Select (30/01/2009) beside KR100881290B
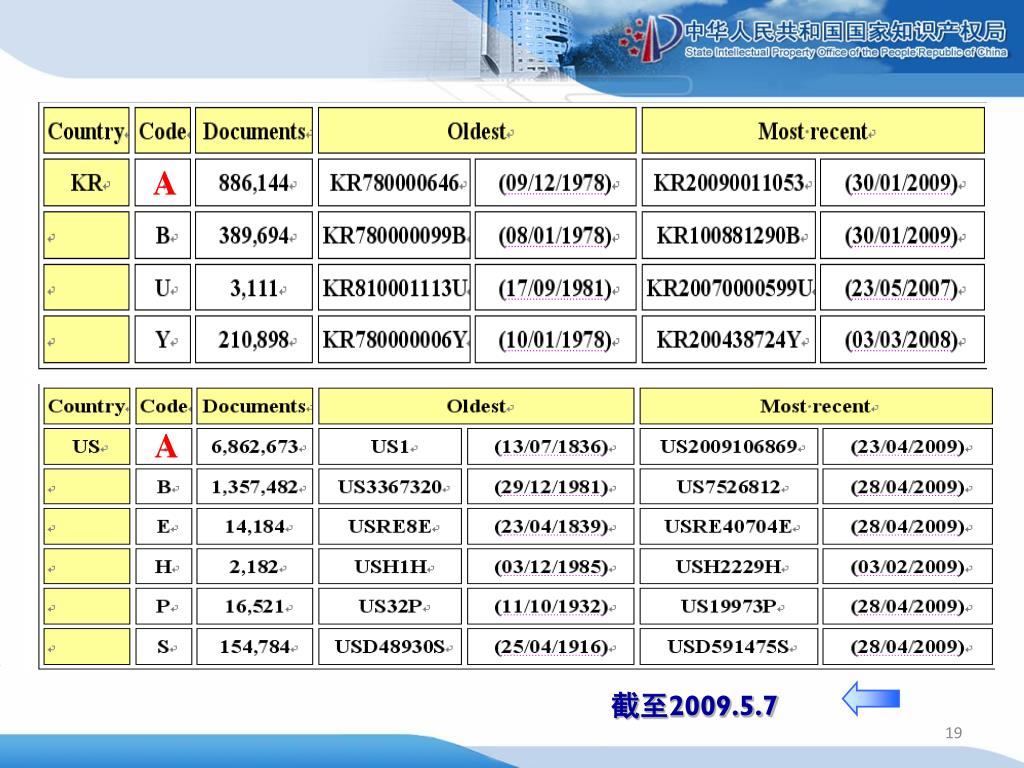 click(901, 236)
